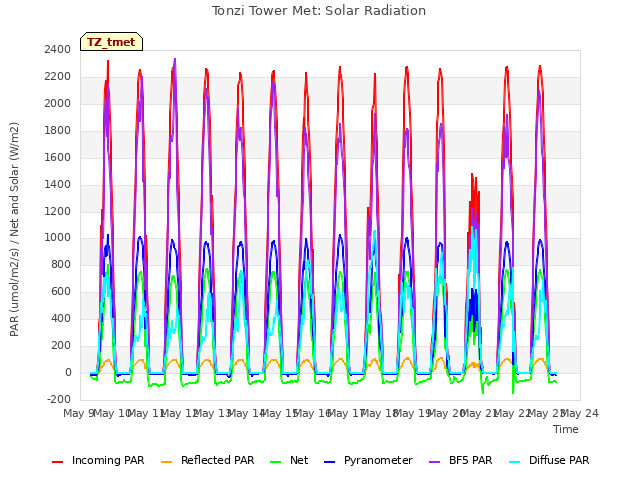Click the green Net legend swatch
Image resolution: width=640 pixels, height=480 pixels.
click(x=276, y=462)
